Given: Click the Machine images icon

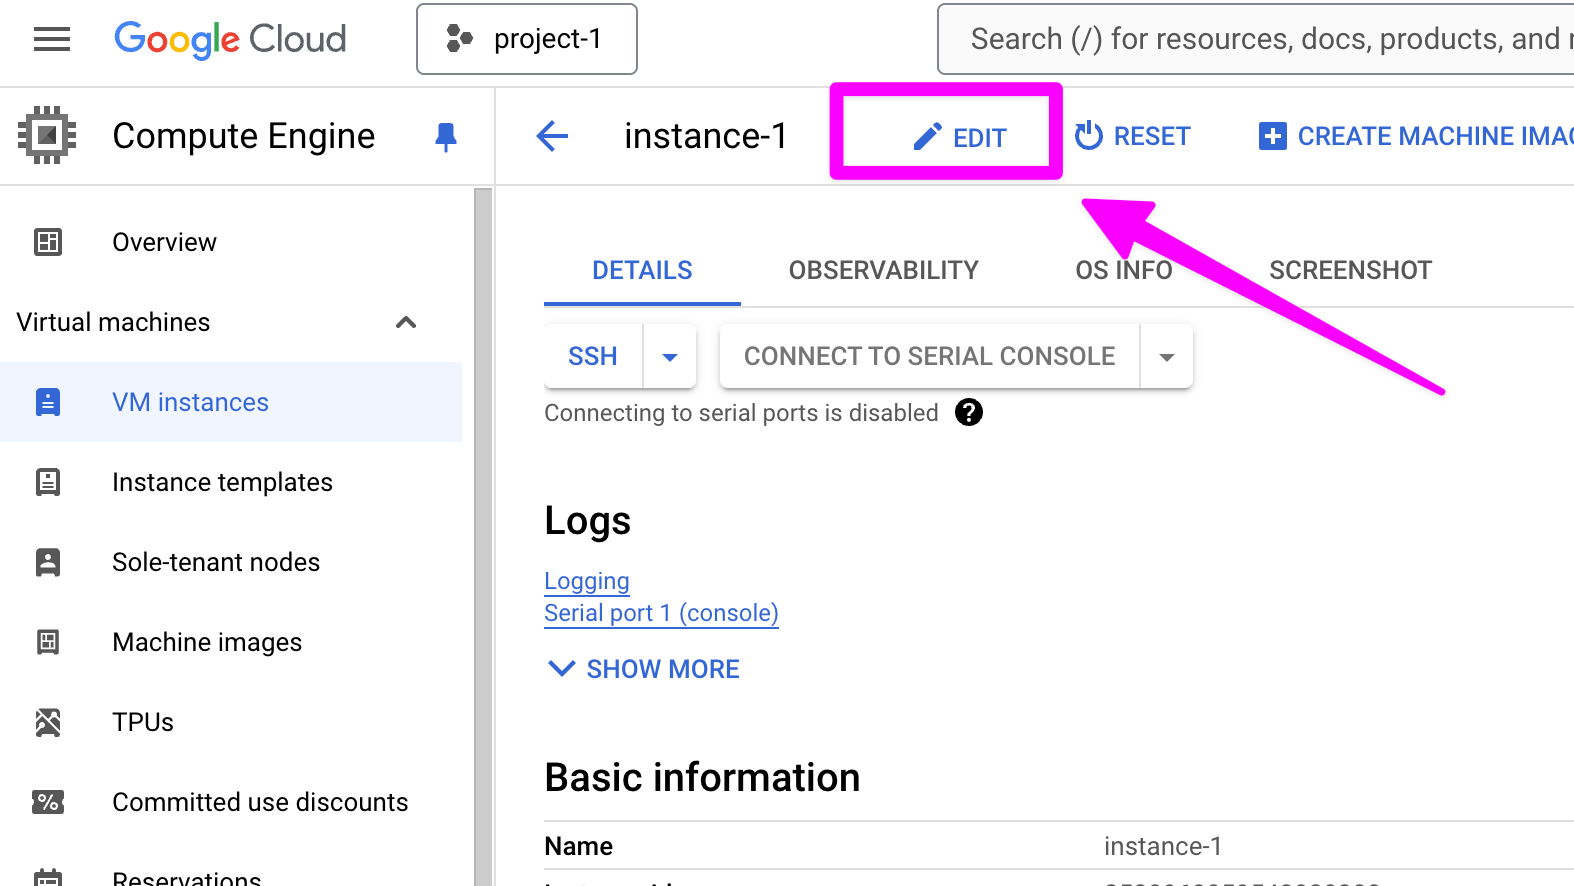Looking at the screenshot, I should (x=48, y=642).
